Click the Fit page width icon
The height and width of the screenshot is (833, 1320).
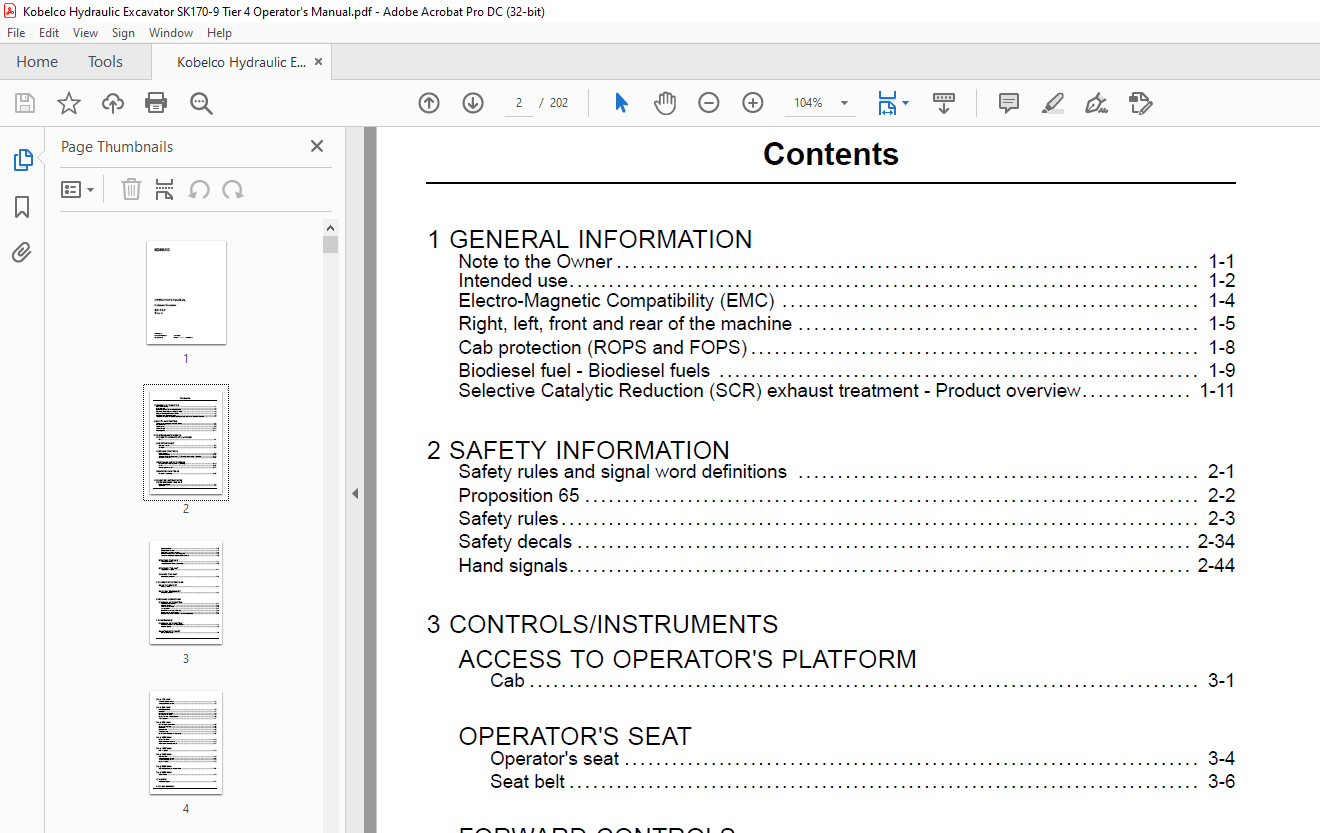[x=886, y=103]
